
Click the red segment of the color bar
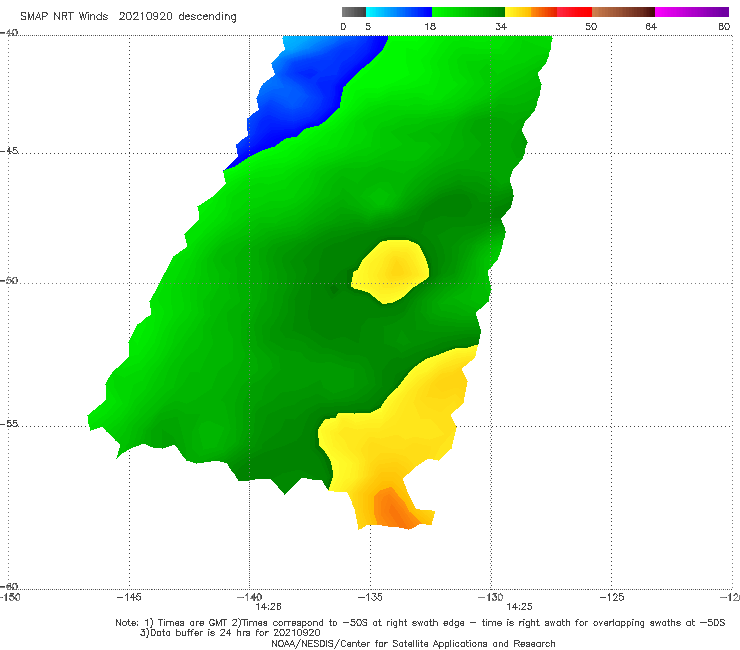(x=574, y=12)
